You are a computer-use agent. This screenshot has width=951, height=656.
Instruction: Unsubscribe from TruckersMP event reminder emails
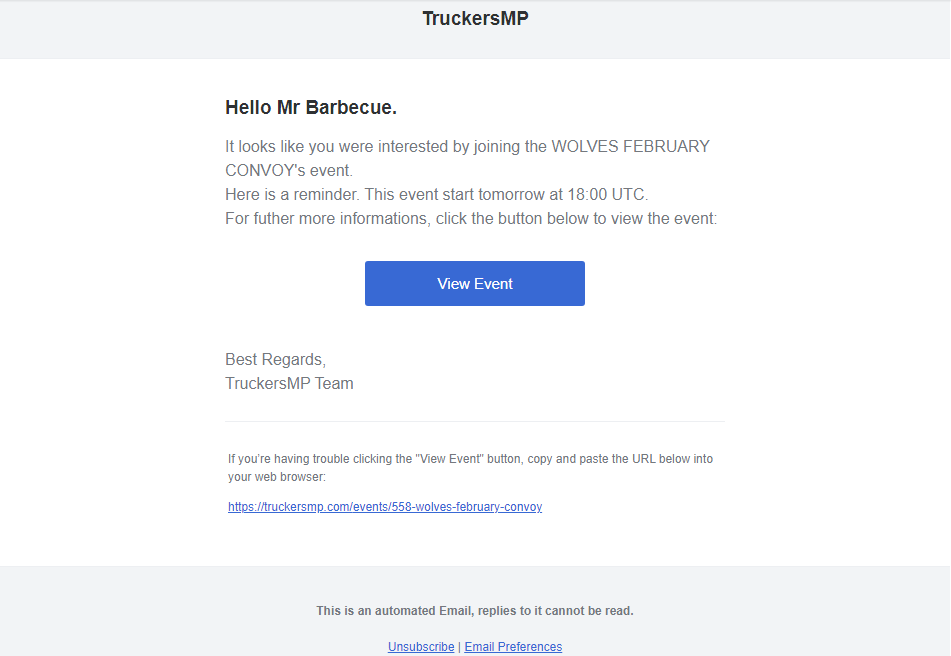(420, 646)
